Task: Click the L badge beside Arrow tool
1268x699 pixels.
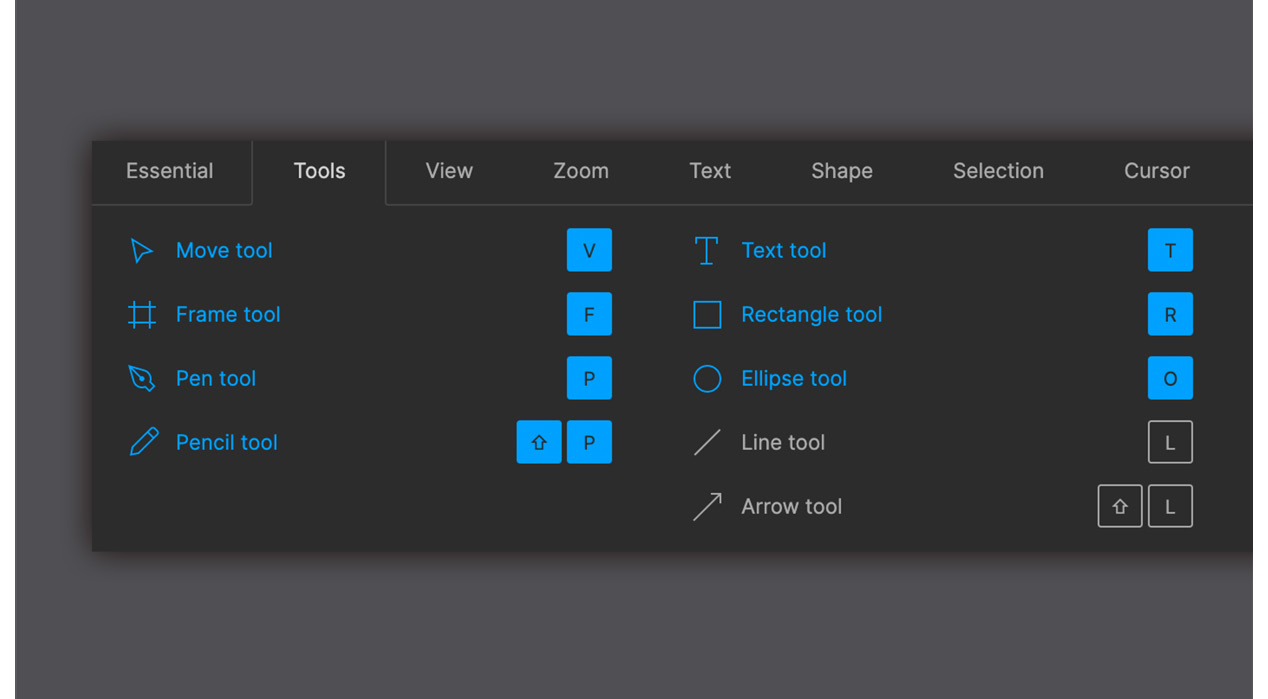Action: click(1170, 506)
